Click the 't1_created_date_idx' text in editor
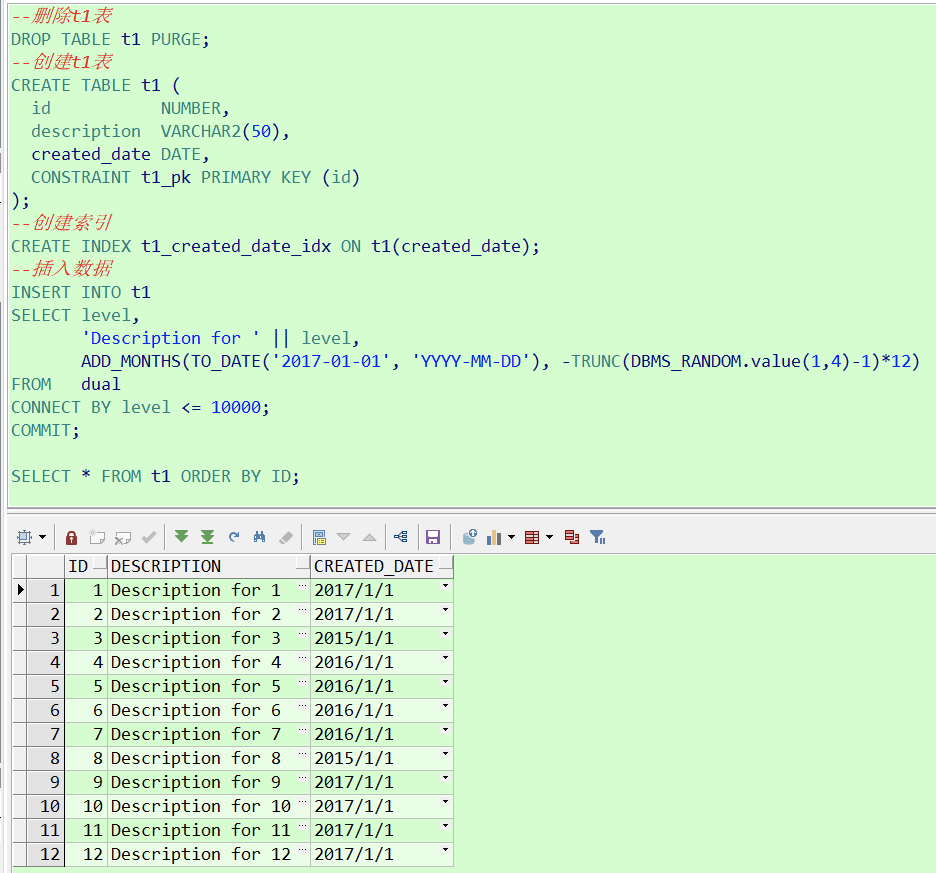 click(x=236, y=247)
